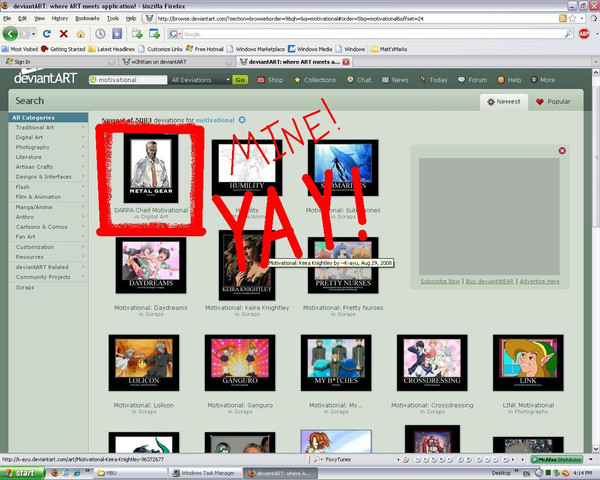The image size is (600, 480).
Task: Open the Bookmarks menu
Action: pos(87,18)
